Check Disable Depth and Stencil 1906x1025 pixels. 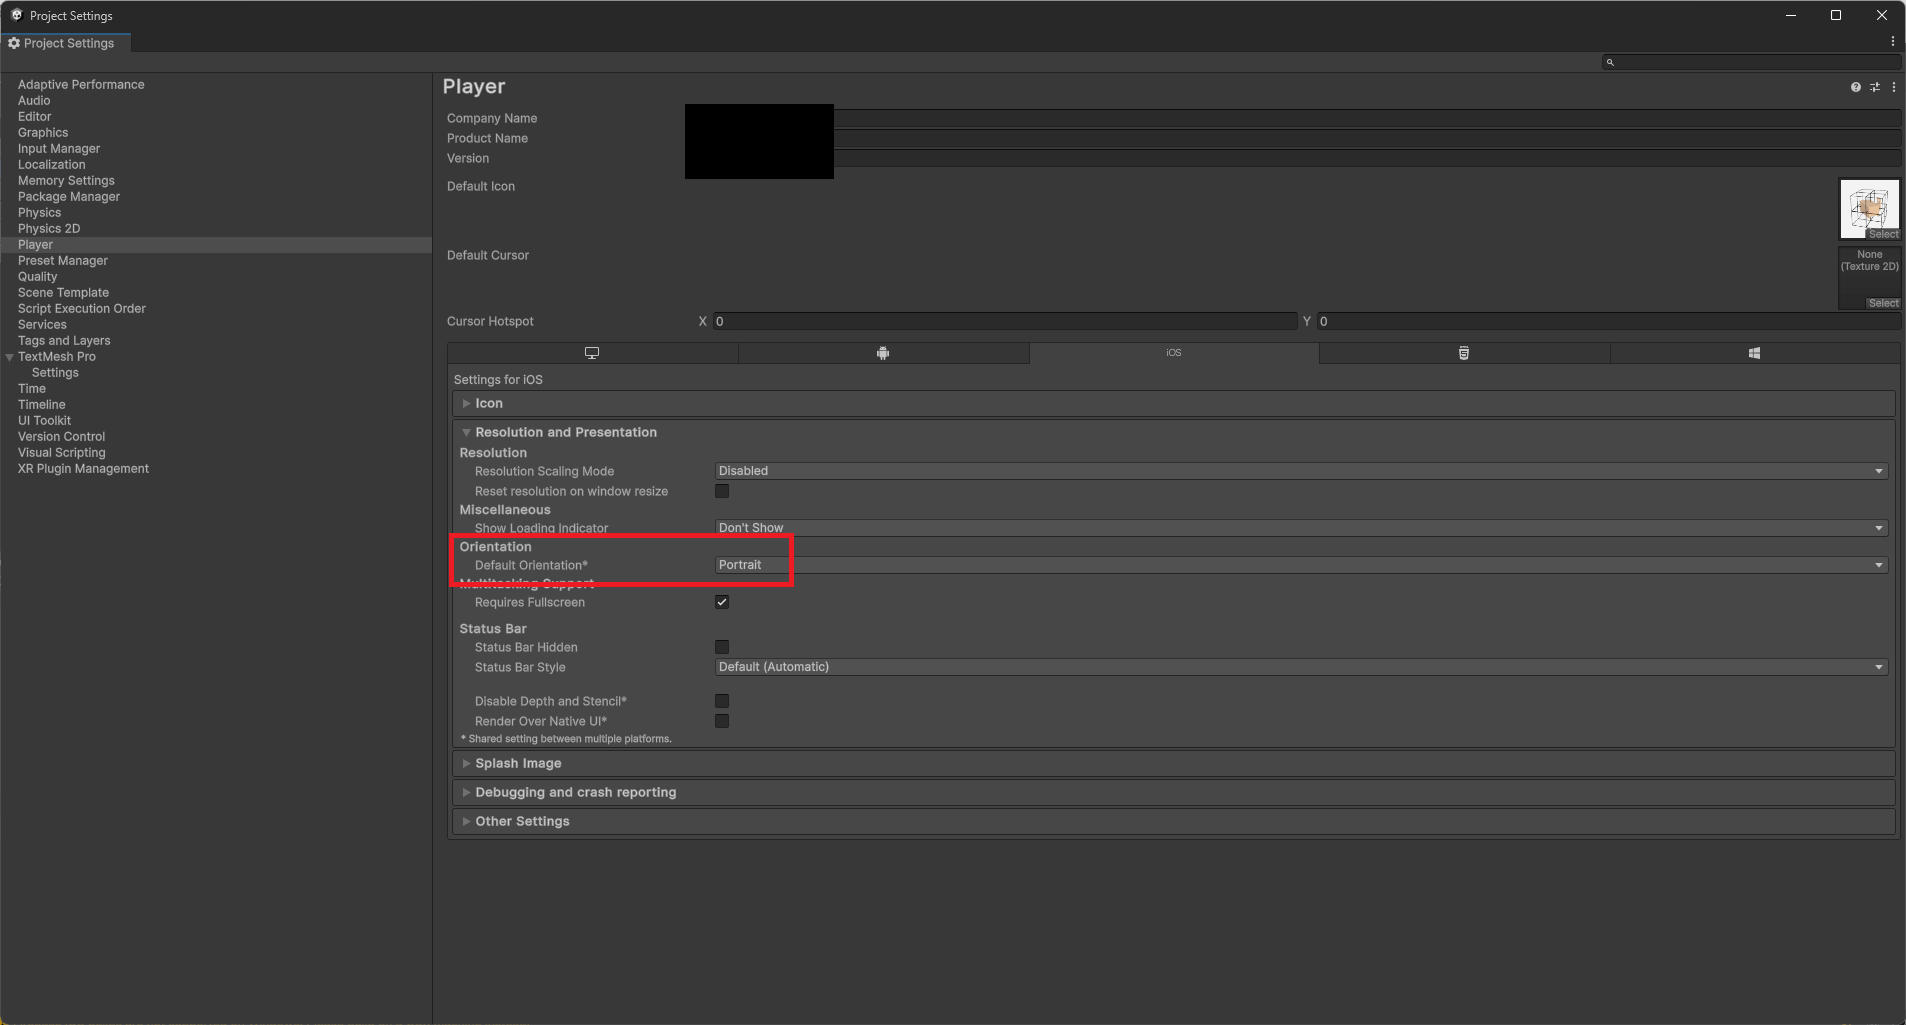[x=722, y=700]
